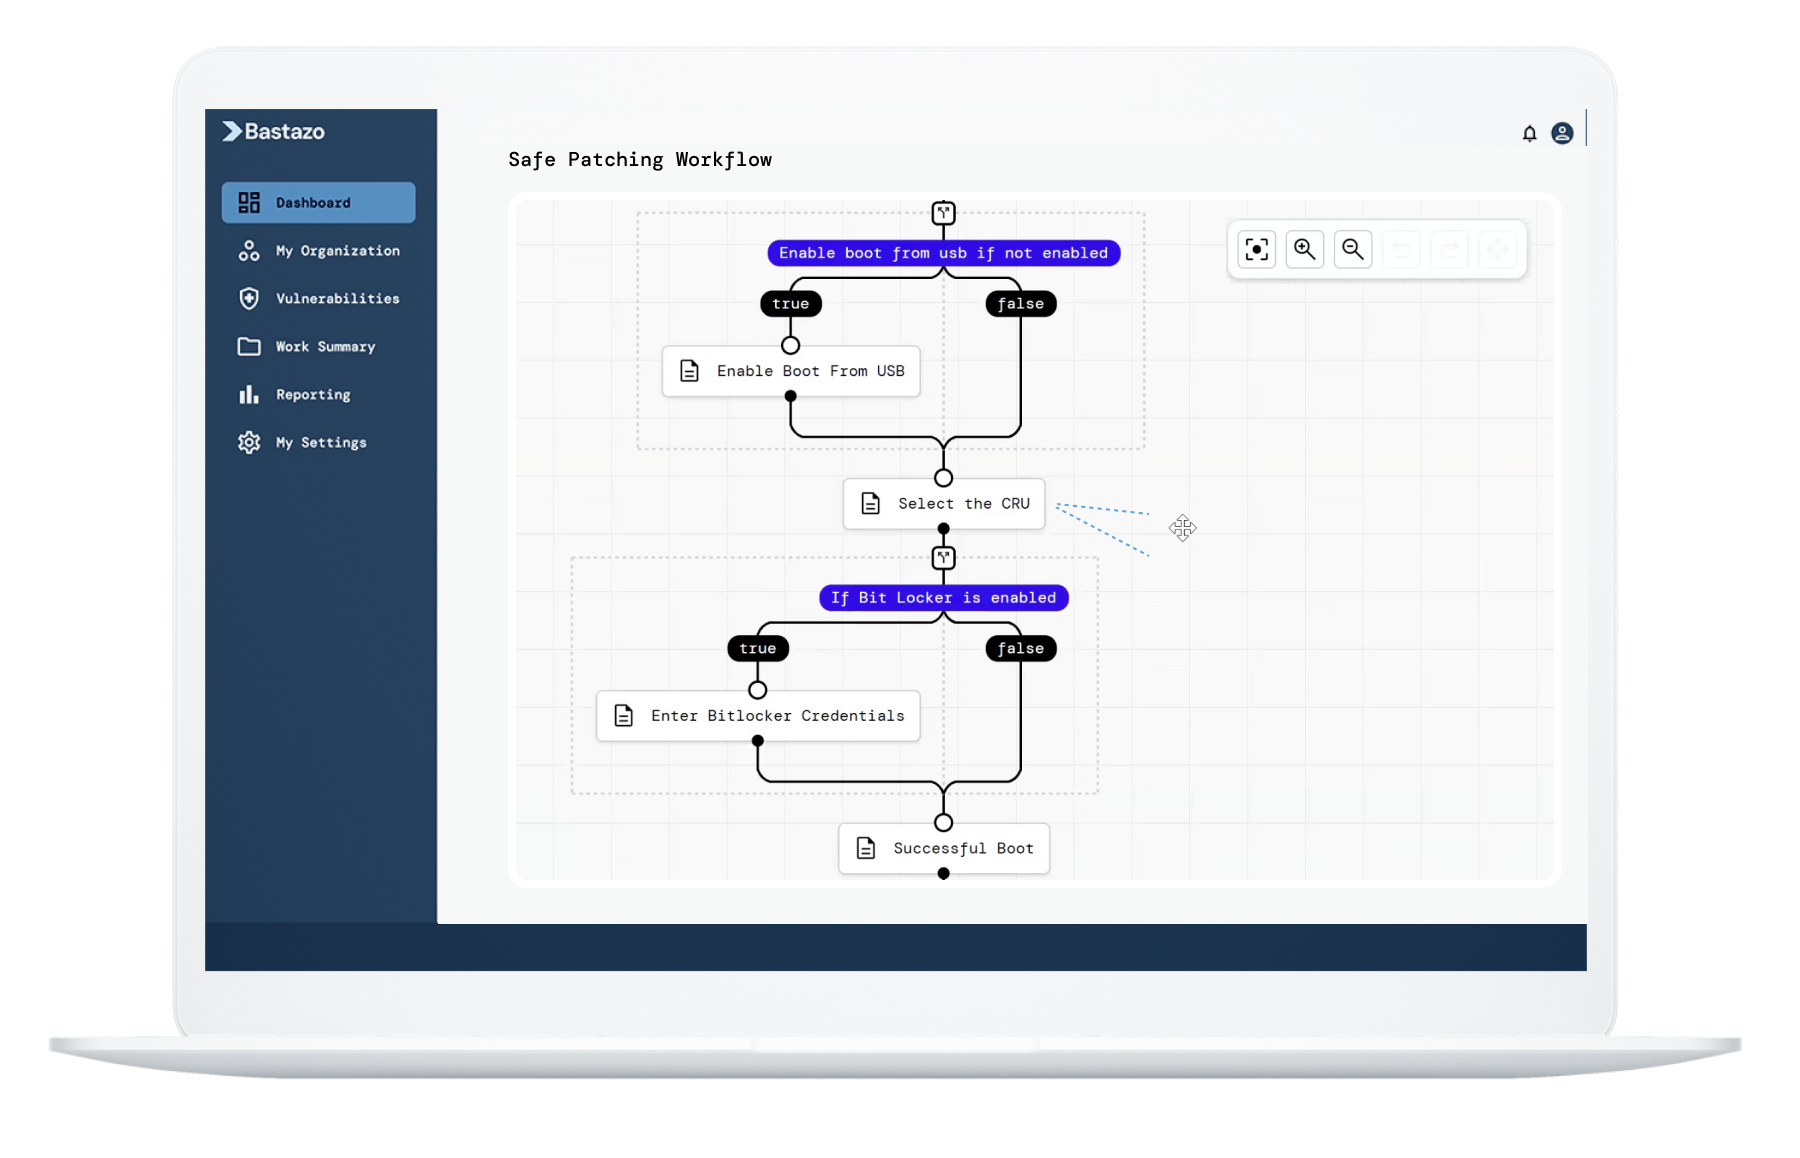This screenshot has width=1800, height=1158.
Task: Click the false branch under Bit Locker condition
Action: 1021,649
